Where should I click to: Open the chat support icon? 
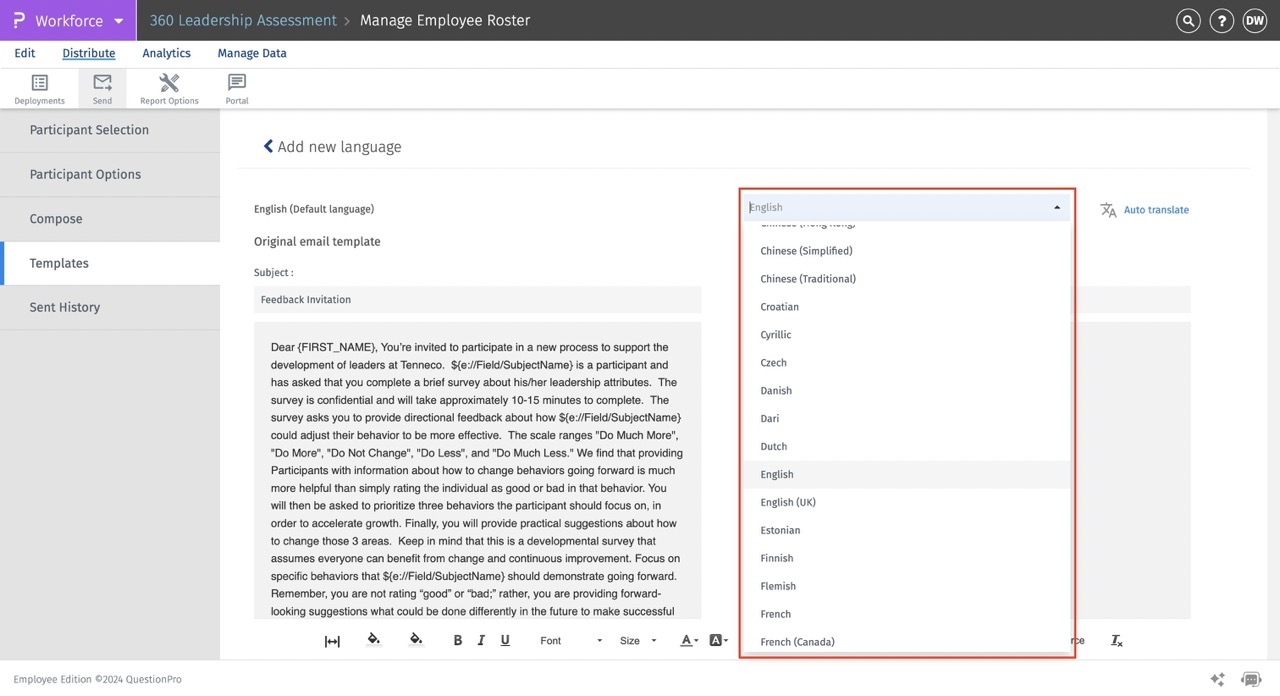pos(1250,679)
